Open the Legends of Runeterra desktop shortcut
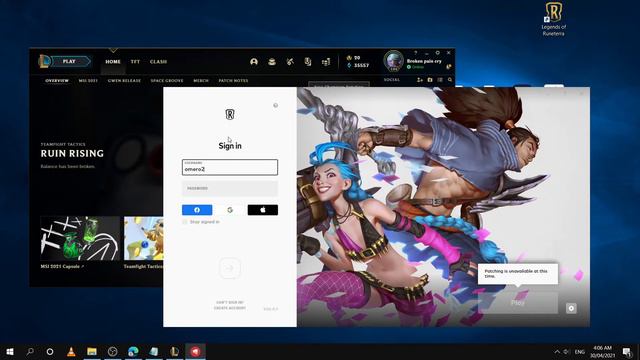 (x=553, y=19)
